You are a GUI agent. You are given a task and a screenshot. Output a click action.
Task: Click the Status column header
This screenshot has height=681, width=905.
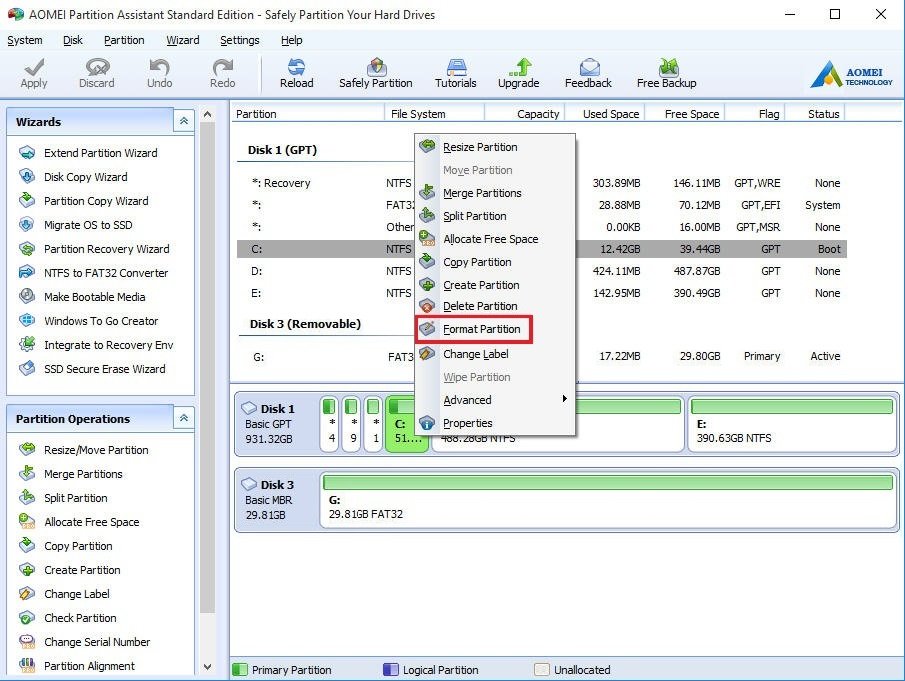click(x=816, y=114)
